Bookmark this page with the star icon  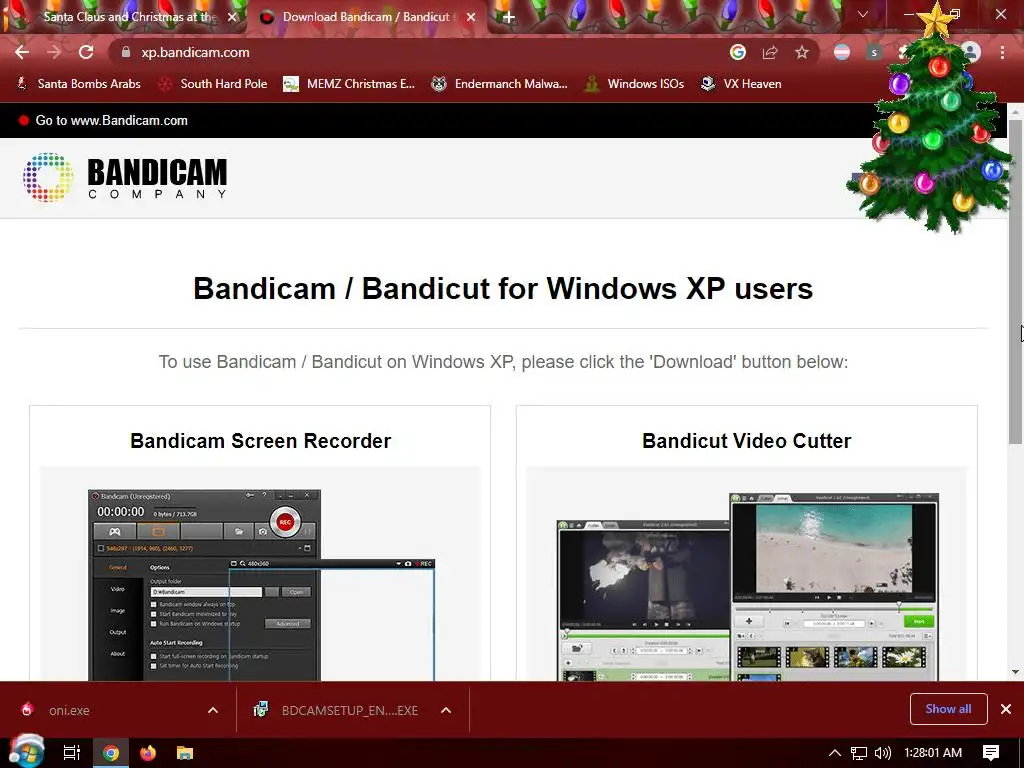click(x=802, y=52)
